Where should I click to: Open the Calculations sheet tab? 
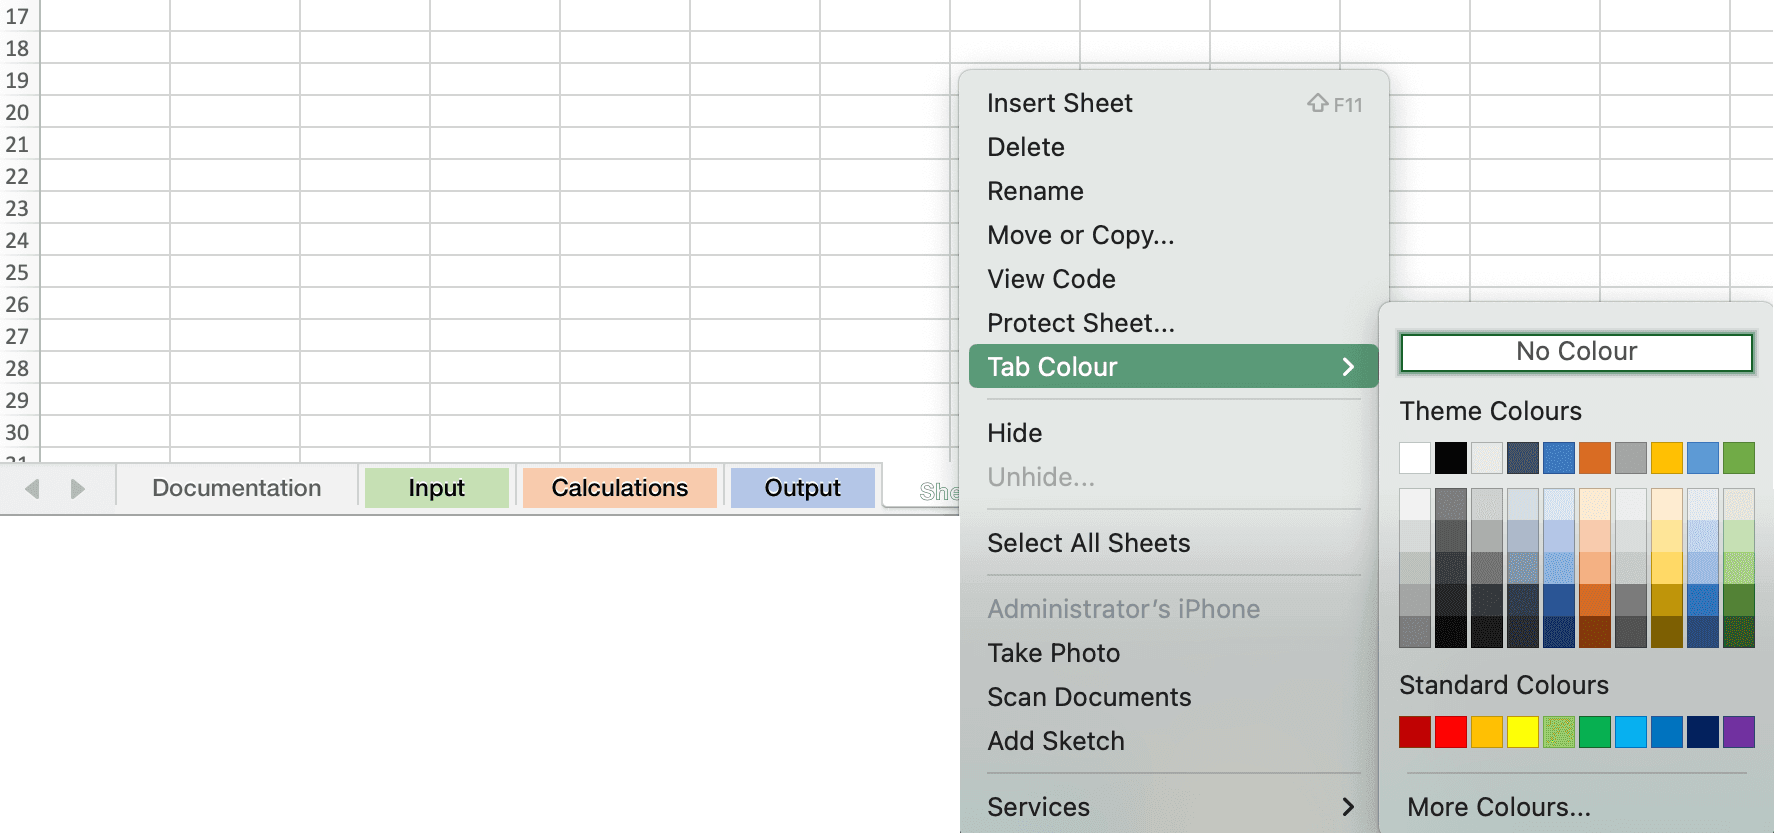[619, 488]
